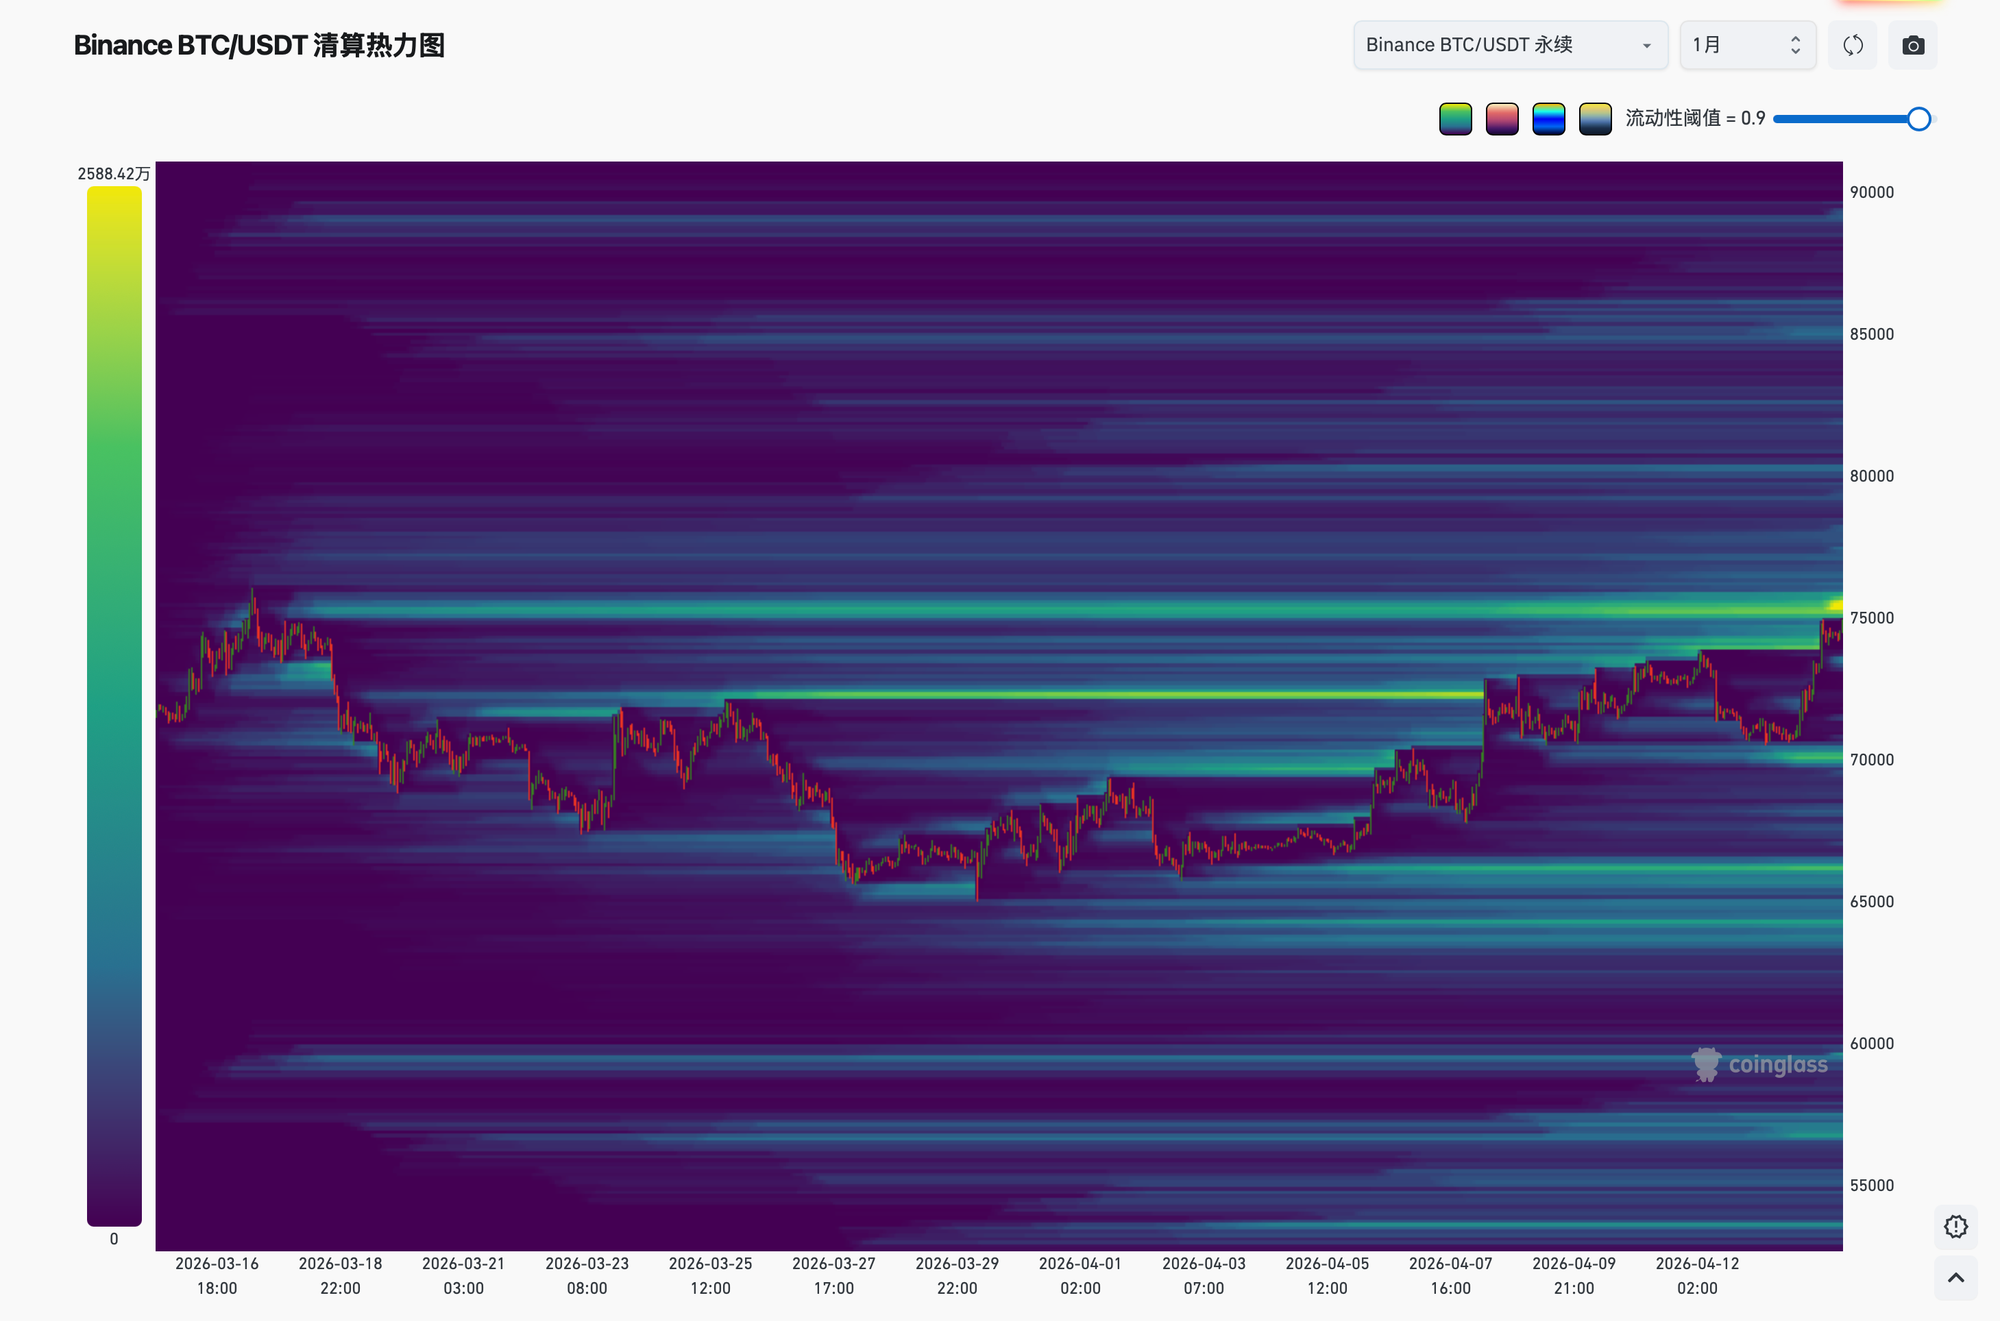Select the blue-cyan color theme swatch
This screenshot has width=2000, height=1321.
(1548, 118)
